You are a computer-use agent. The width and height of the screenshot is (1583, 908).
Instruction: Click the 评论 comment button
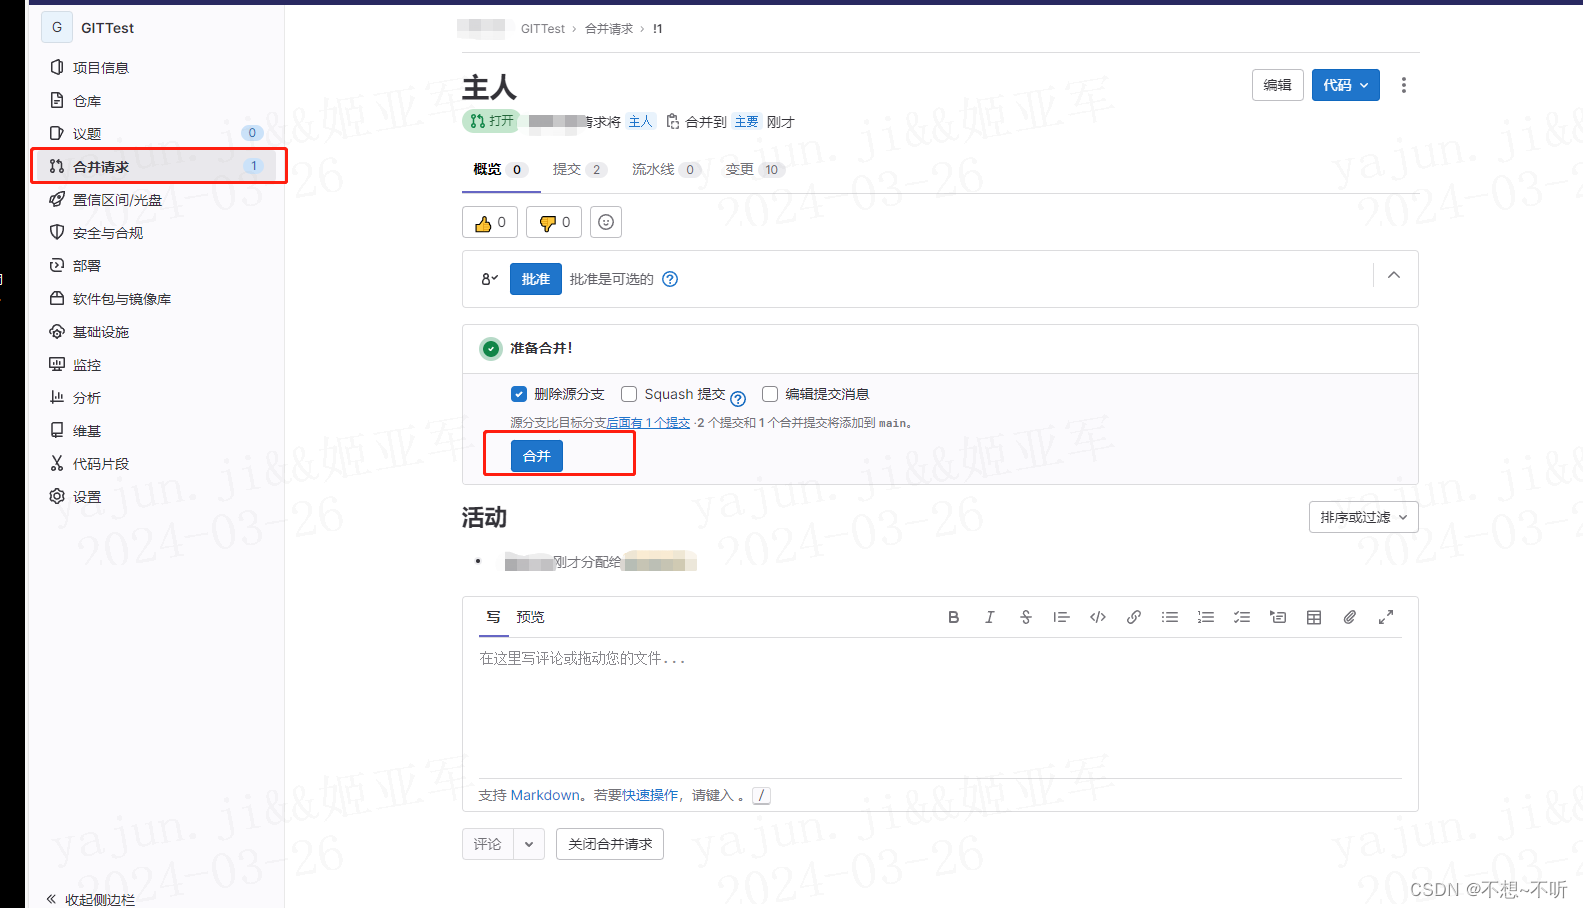click(x=488, y=844)
